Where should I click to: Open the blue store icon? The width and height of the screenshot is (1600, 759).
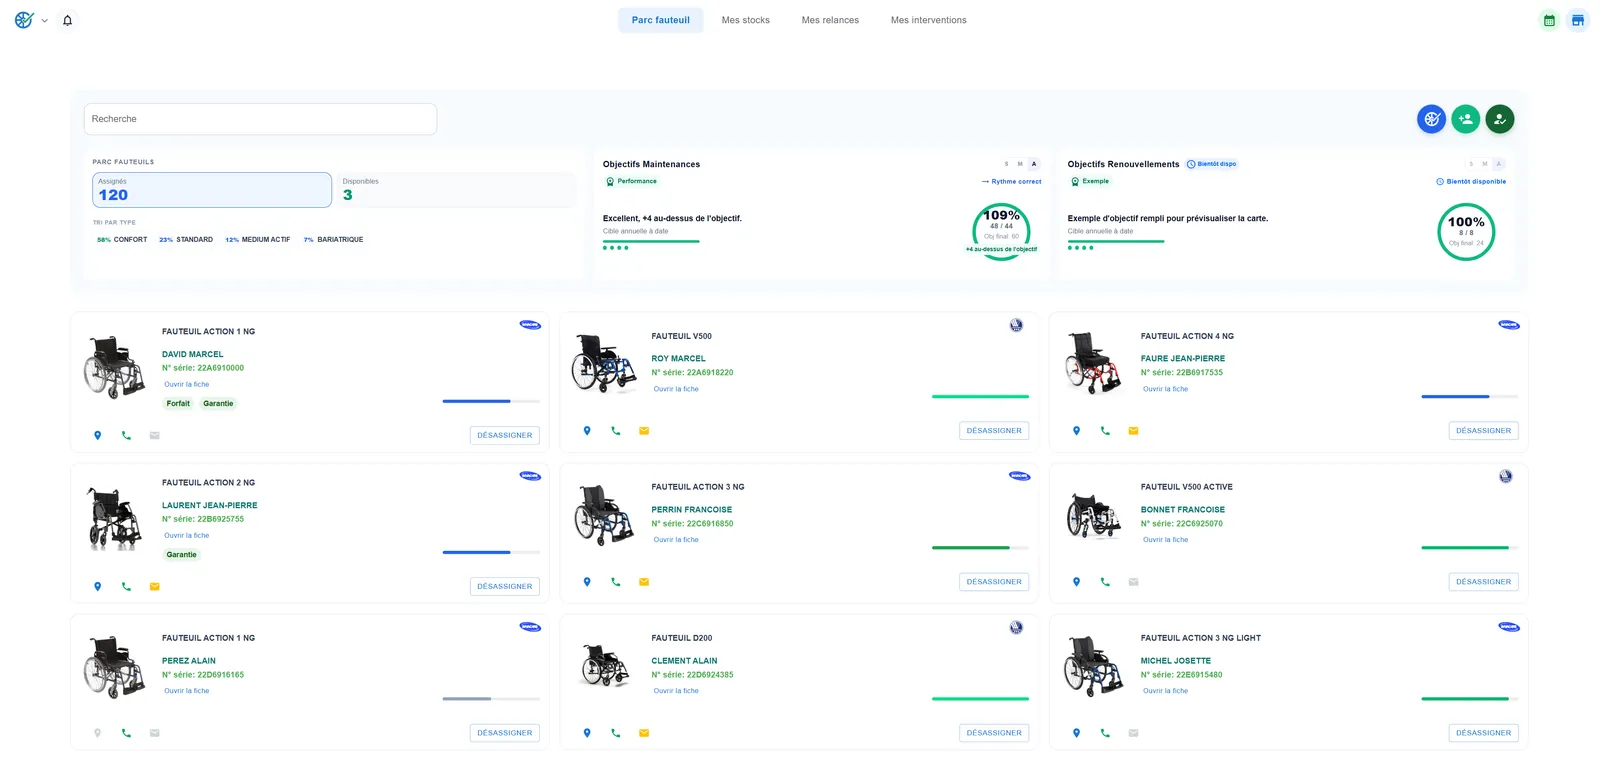point(1578,20)
